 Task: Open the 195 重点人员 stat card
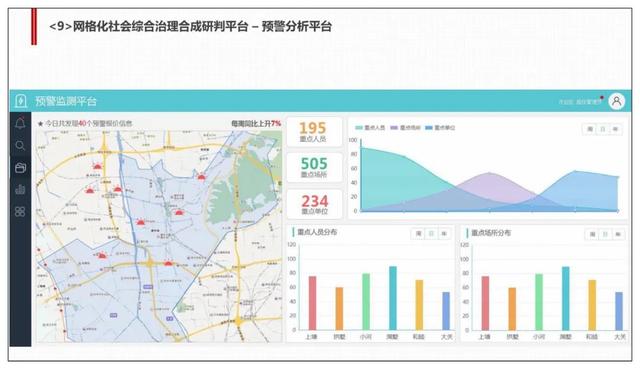click(314, 132)
